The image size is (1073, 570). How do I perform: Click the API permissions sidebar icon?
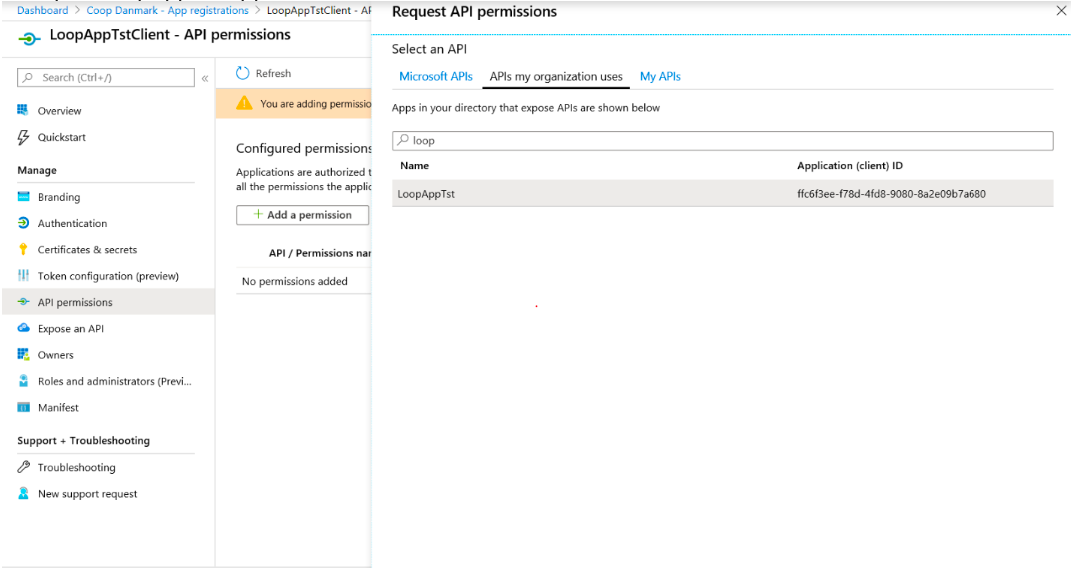(x=23, y=302)
